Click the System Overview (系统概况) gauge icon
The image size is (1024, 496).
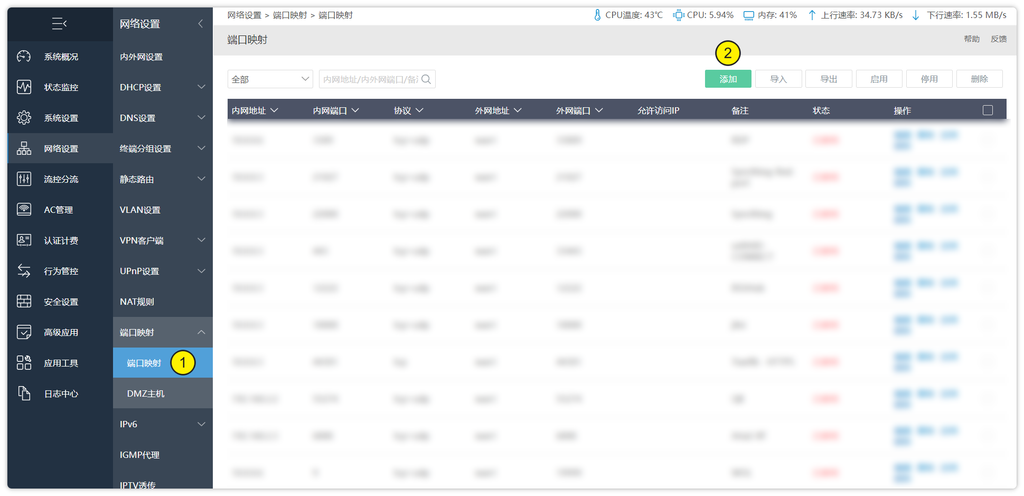tap(24, 56)
